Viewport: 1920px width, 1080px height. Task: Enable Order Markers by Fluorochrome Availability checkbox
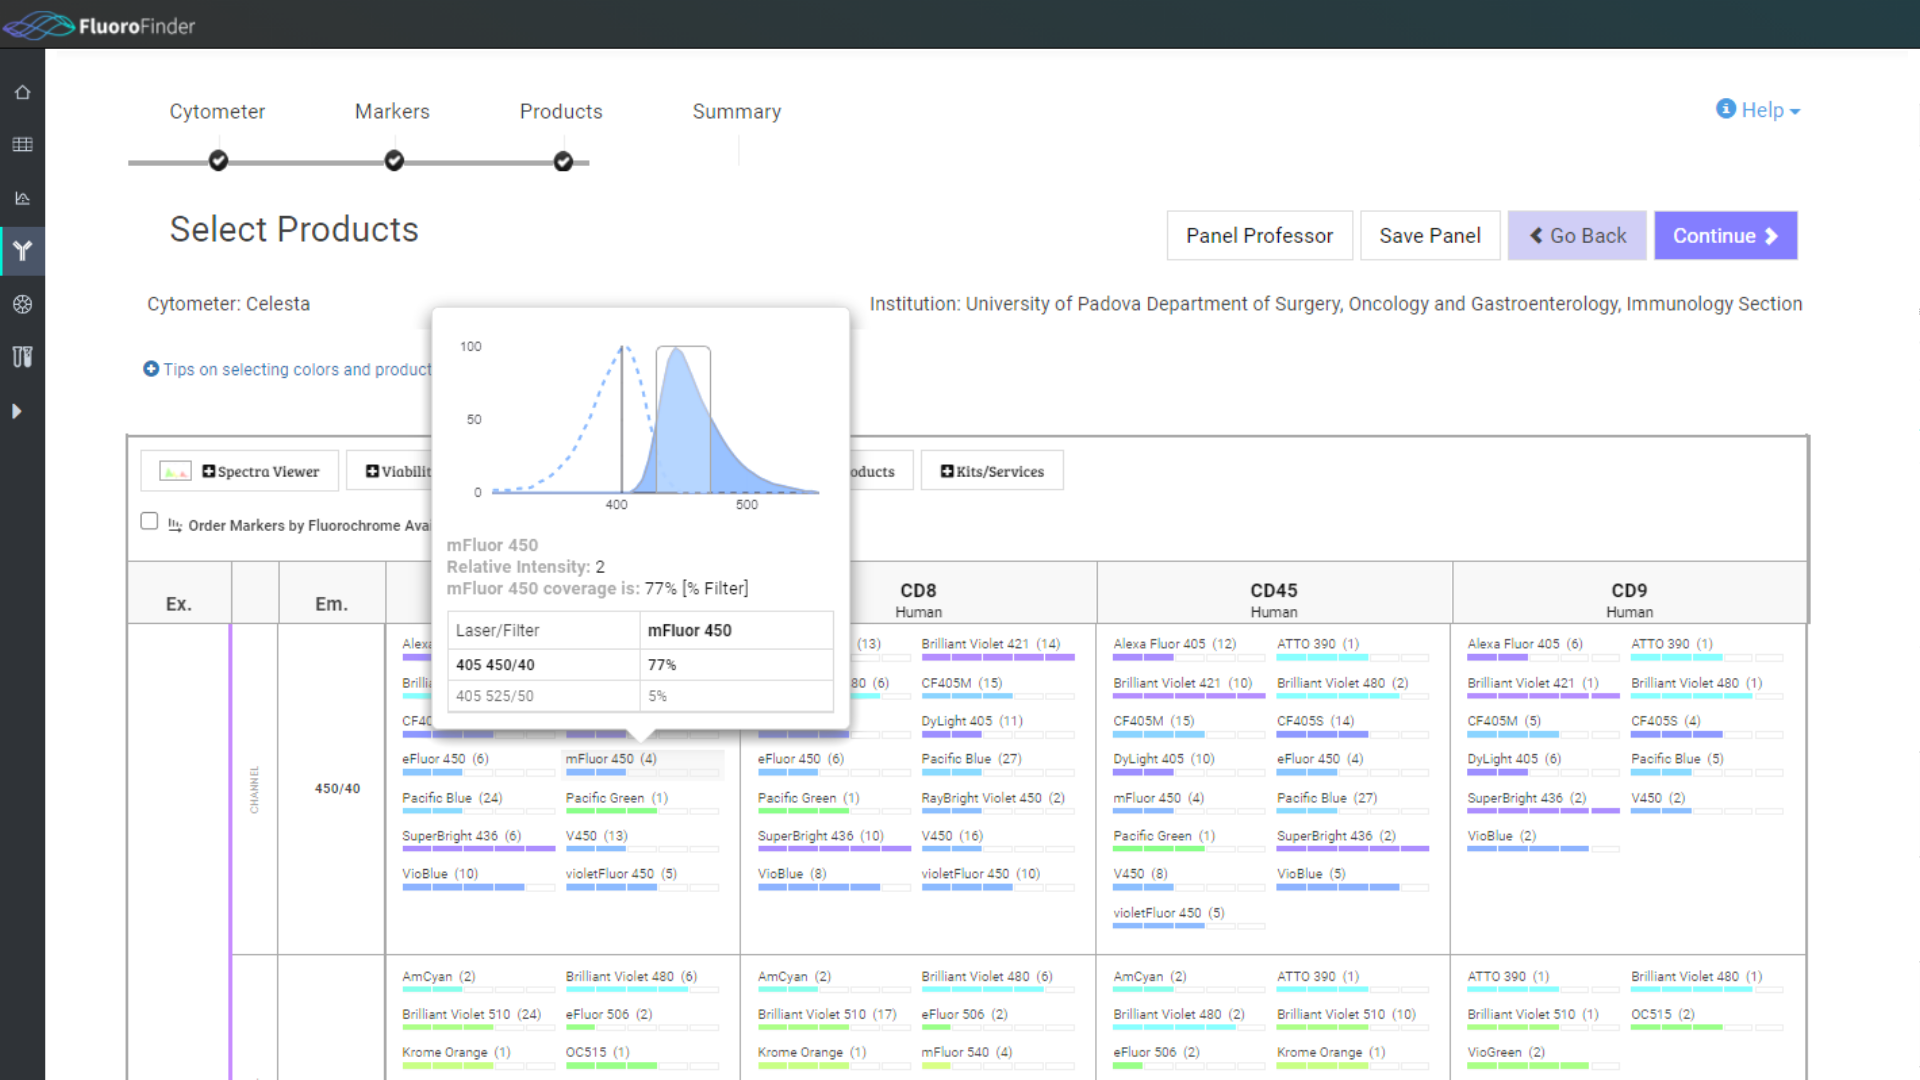click(149, 520)
